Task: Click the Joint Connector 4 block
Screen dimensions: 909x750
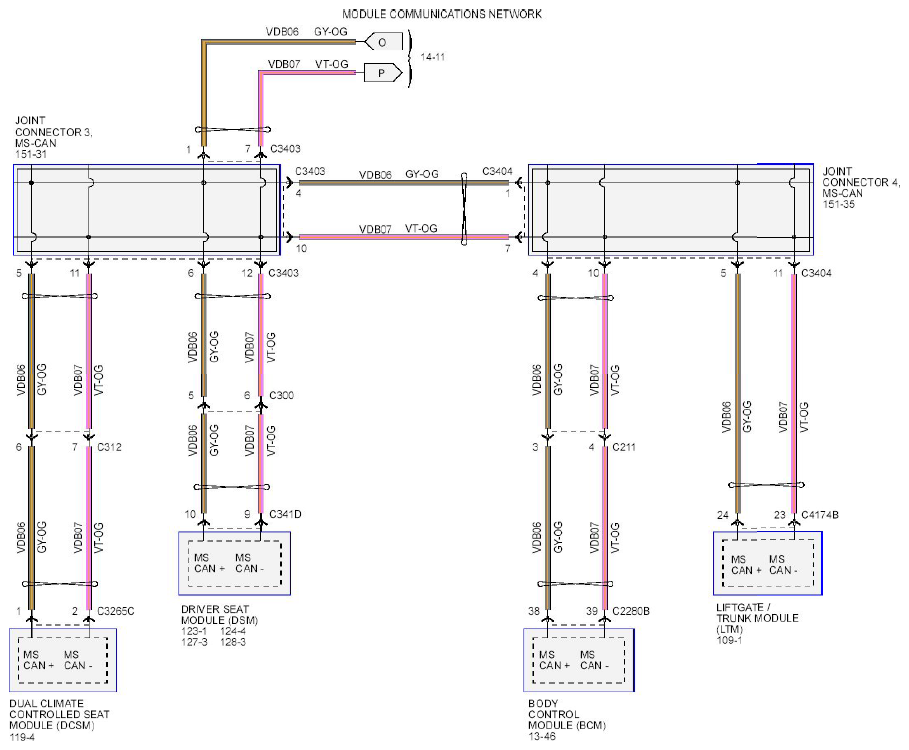Action: [671, 211]
